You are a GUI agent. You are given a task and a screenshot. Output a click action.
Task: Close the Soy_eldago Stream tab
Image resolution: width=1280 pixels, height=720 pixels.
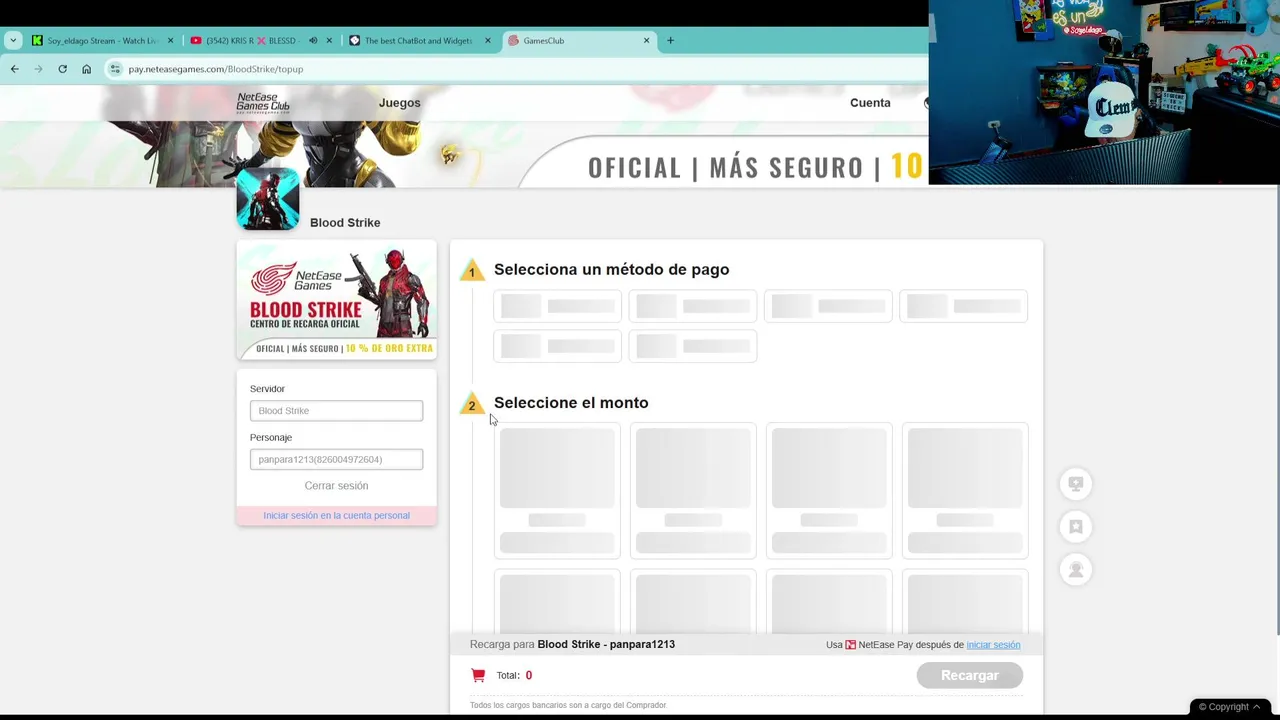(x=170, y=41)
